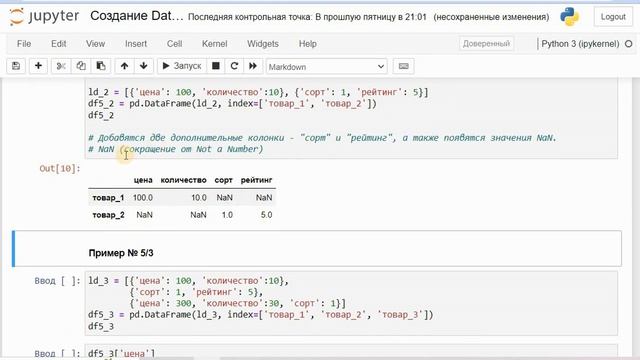
Task: Open the Insert menu
Action: tap(136, 44)
